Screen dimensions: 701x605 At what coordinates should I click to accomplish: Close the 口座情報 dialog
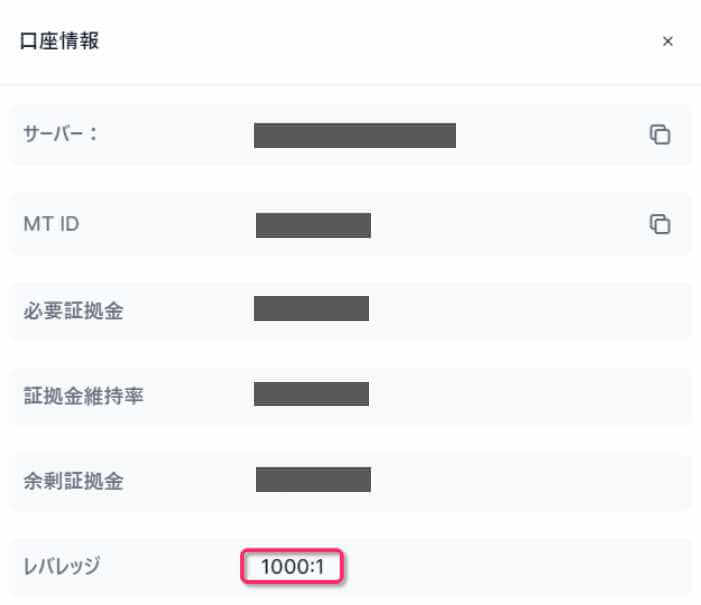click(x=667, y=42)
